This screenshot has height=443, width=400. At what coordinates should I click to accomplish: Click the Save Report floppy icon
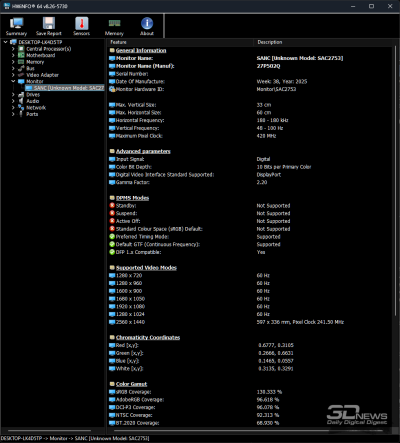point(49,23)
